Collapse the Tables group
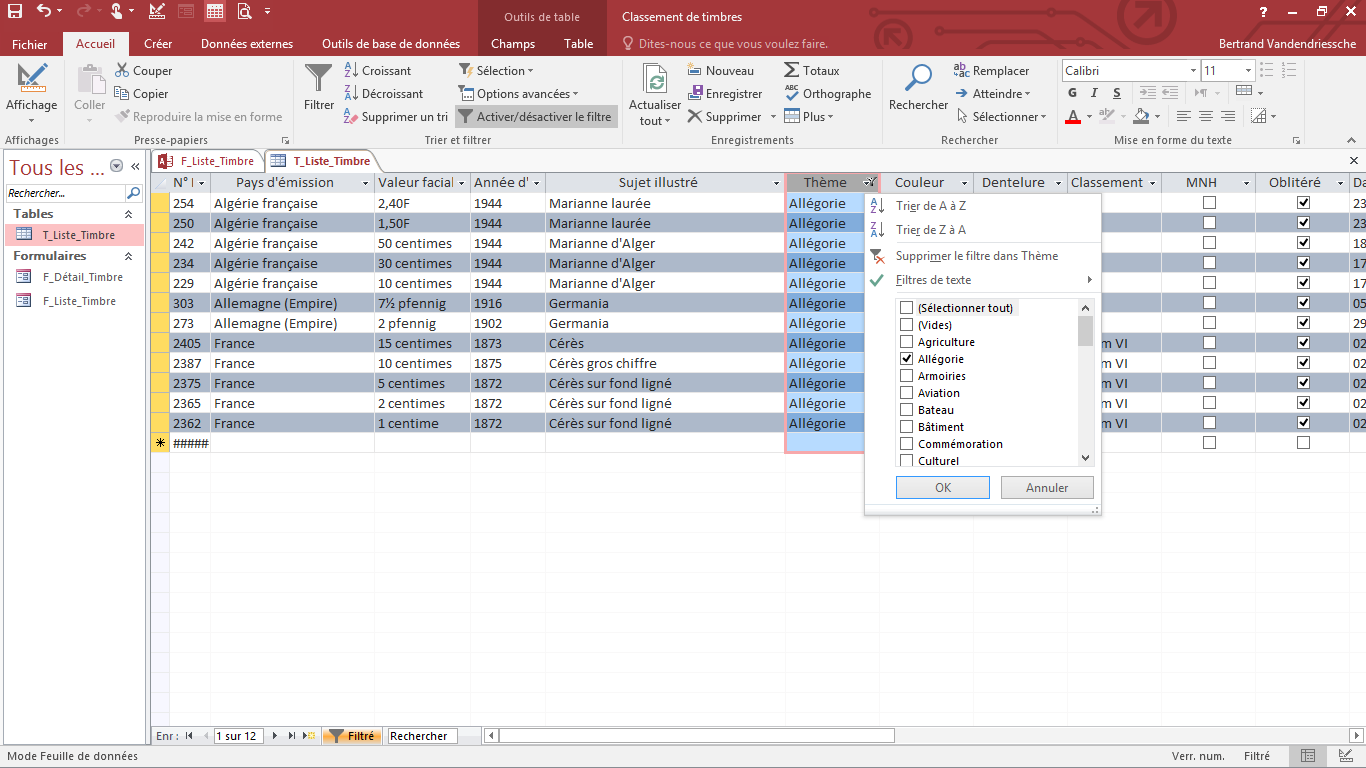1366x768 pixels. click(x=128, y=214)
